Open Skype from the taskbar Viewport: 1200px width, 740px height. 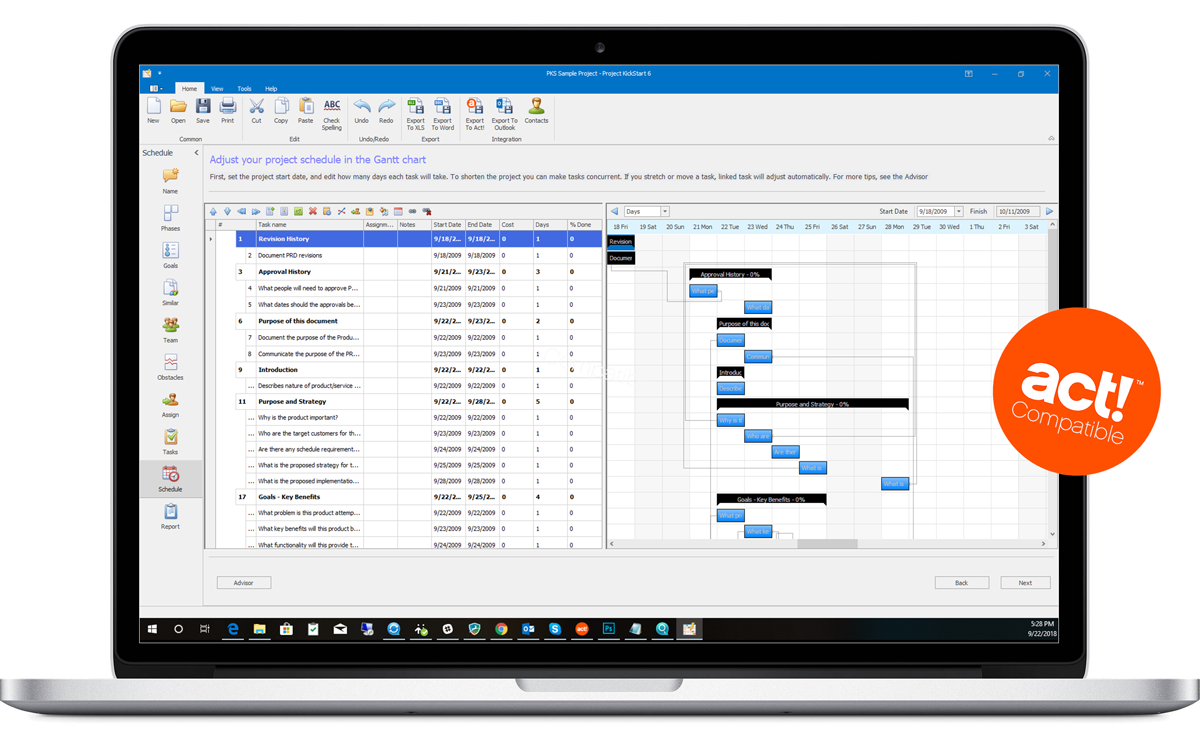[555, 629]
